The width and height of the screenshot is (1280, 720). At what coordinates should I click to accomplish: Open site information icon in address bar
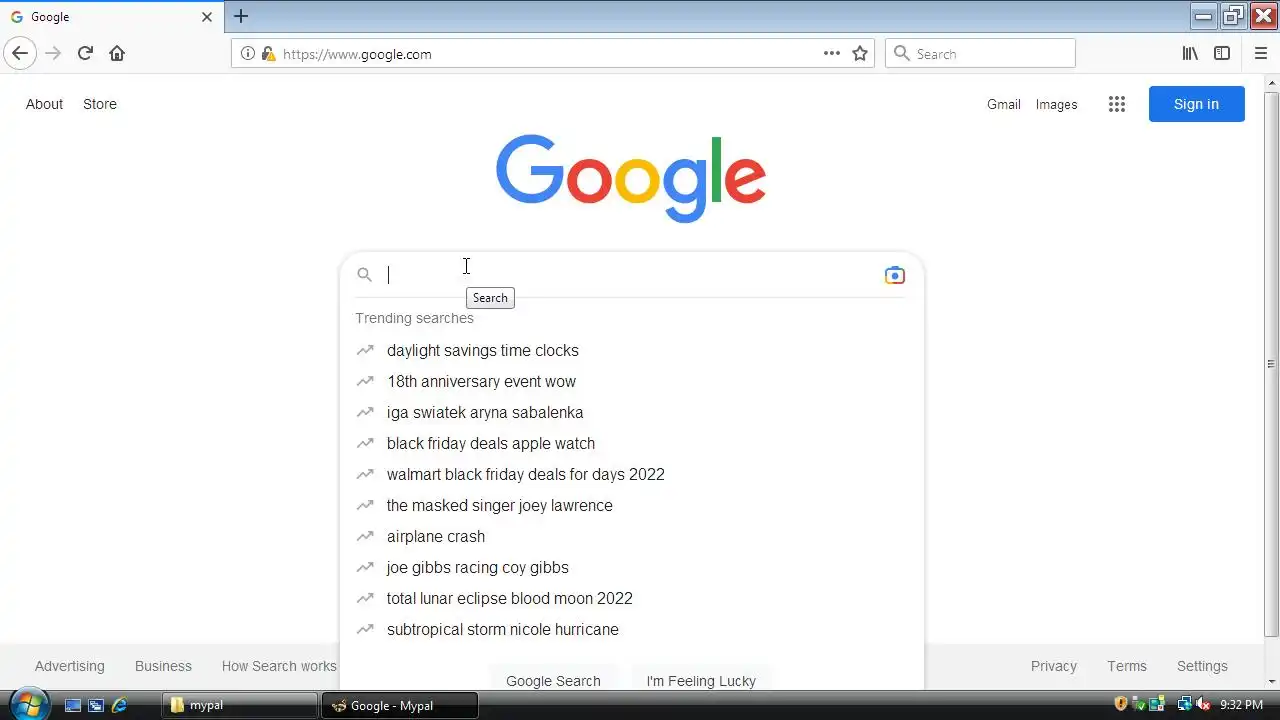pos(248,54)
